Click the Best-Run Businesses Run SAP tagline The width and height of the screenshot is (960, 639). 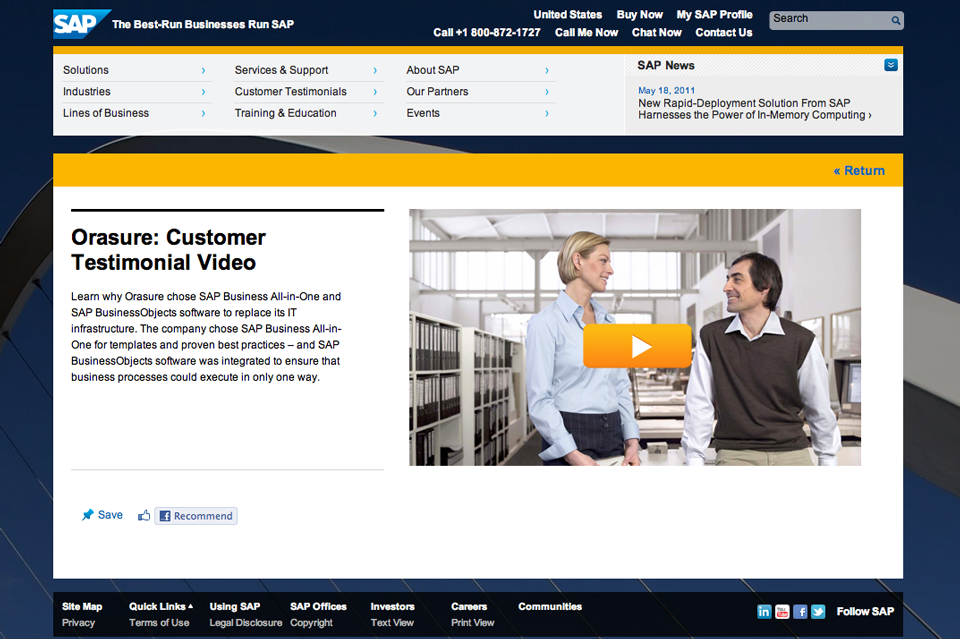pyautogui.click(x=203, y=24)
